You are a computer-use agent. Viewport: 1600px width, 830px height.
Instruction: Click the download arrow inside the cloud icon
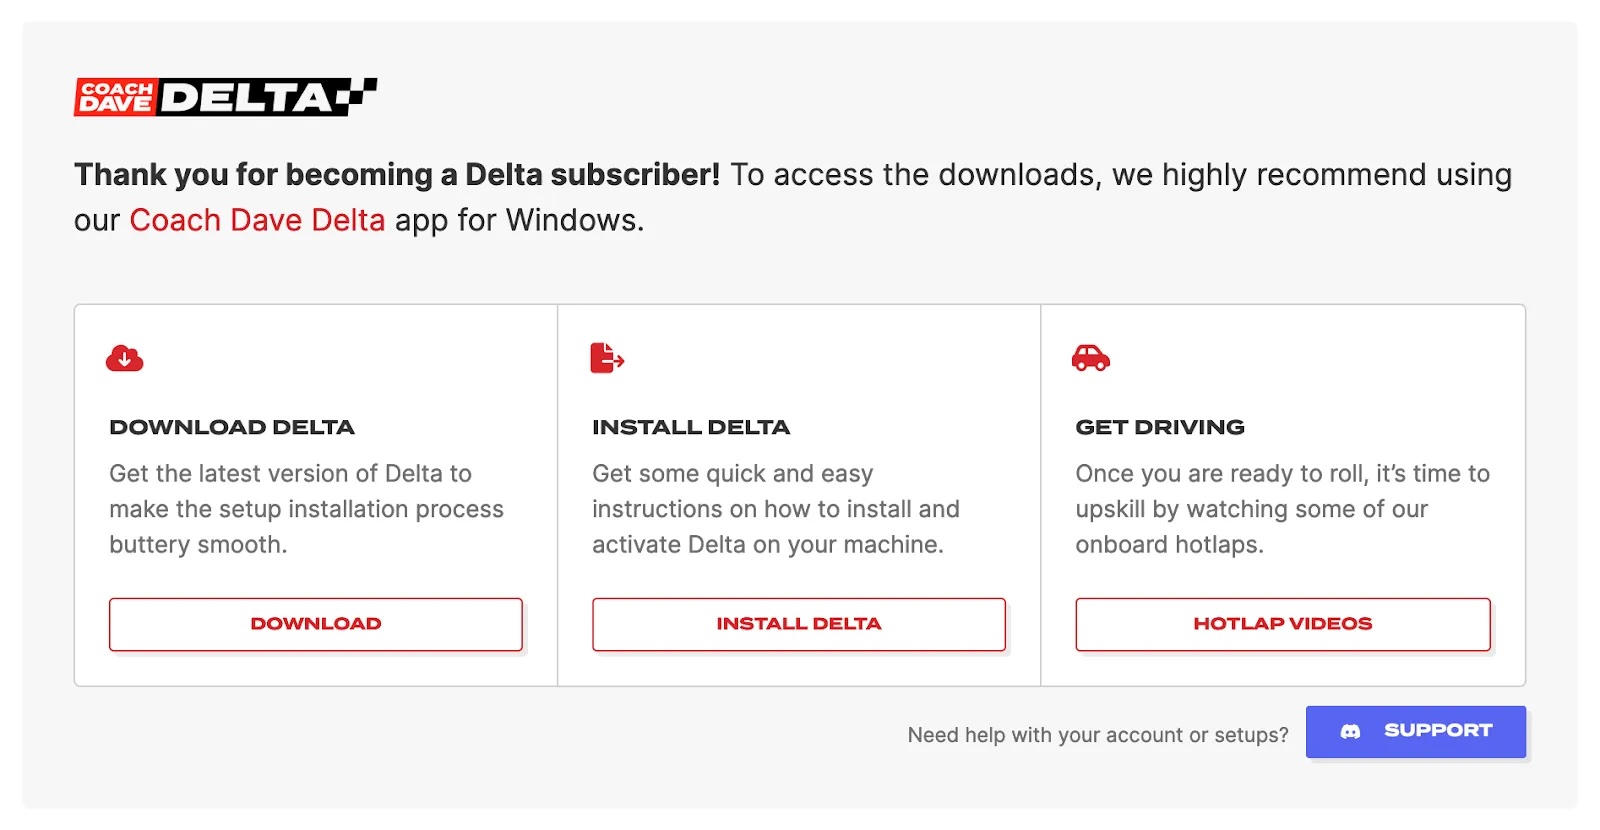point(123,360)
